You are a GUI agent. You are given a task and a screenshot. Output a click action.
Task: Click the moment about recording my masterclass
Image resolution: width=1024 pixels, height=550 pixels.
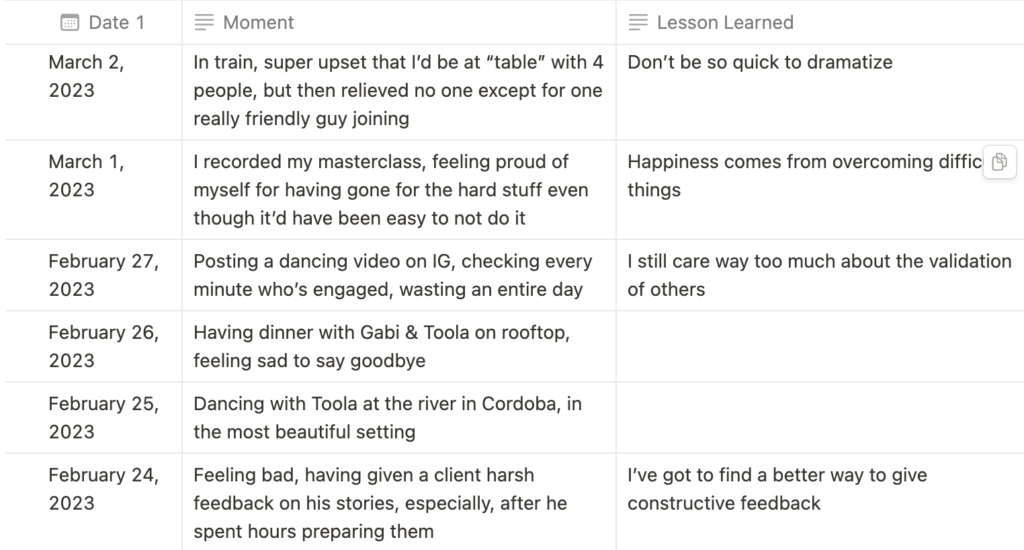399,189
